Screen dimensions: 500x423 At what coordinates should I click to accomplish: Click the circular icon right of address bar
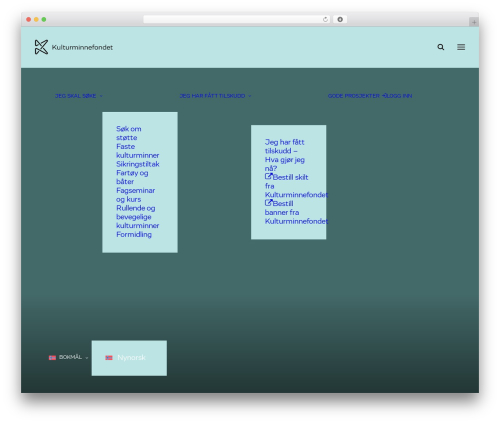point(340,19)
